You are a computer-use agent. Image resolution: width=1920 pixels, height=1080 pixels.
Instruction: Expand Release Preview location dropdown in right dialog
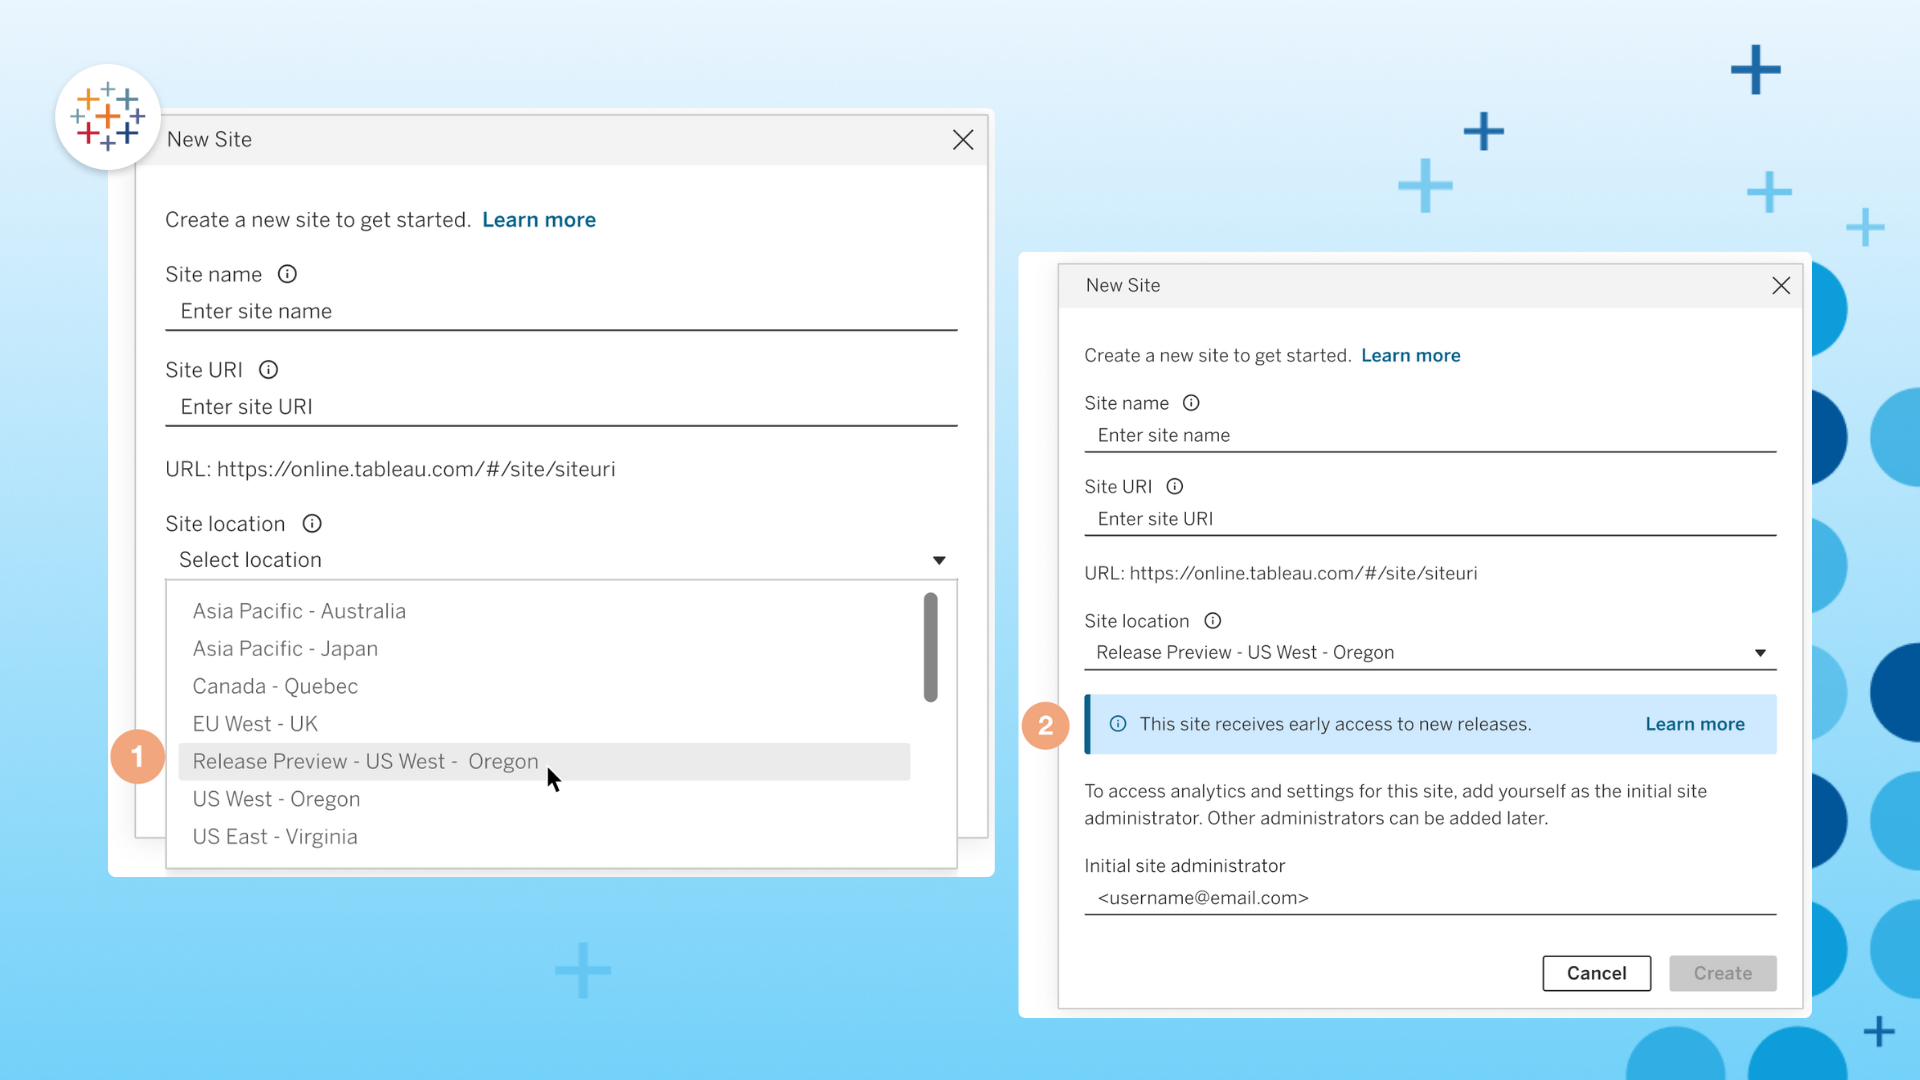(x=1760, y=653)
